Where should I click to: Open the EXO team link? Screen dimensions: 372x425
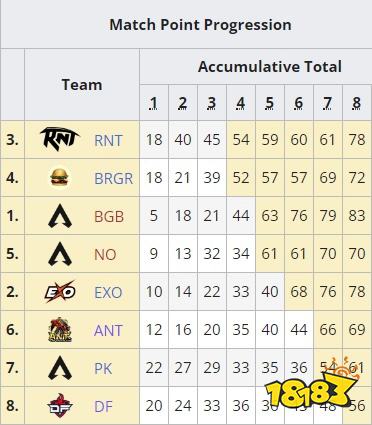tap(108, 293)
